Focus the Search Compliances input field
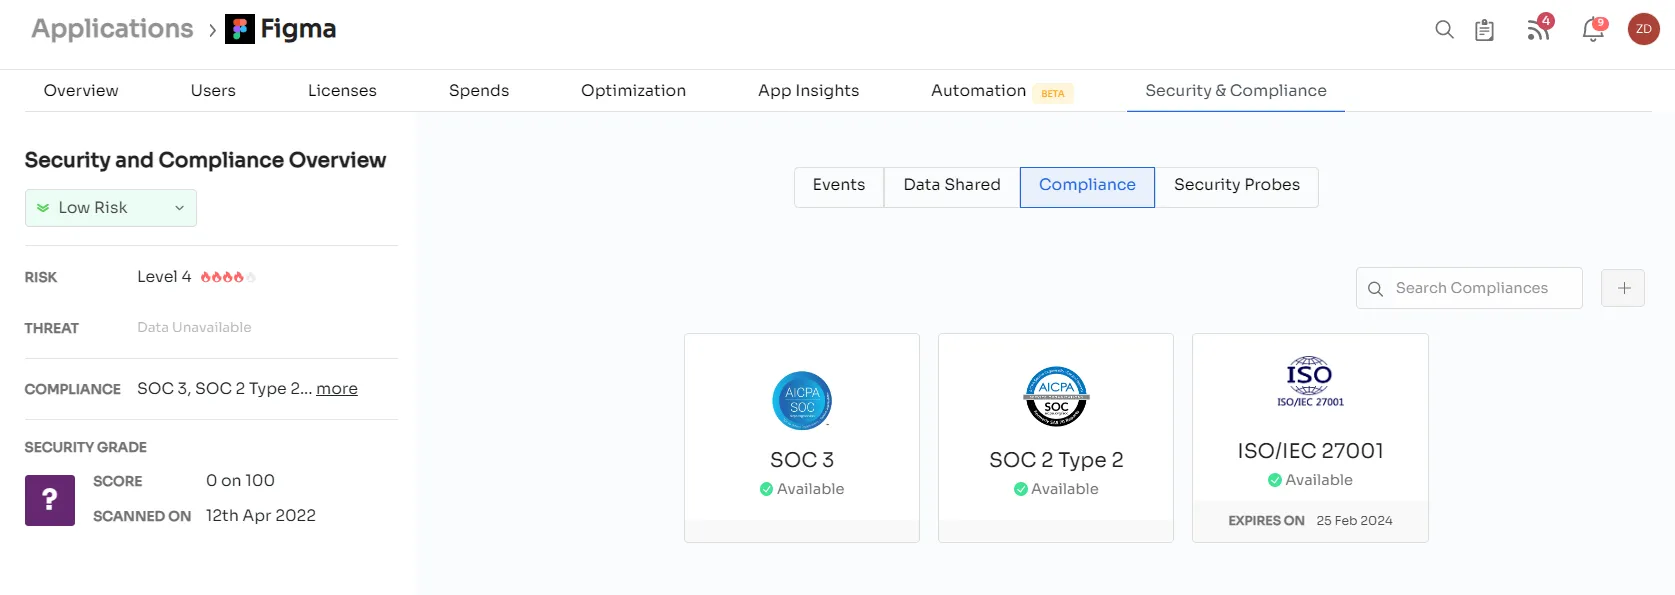The height and width of the screenshot is (595, 1675). pyautogui.click(x=1469, y=288)
